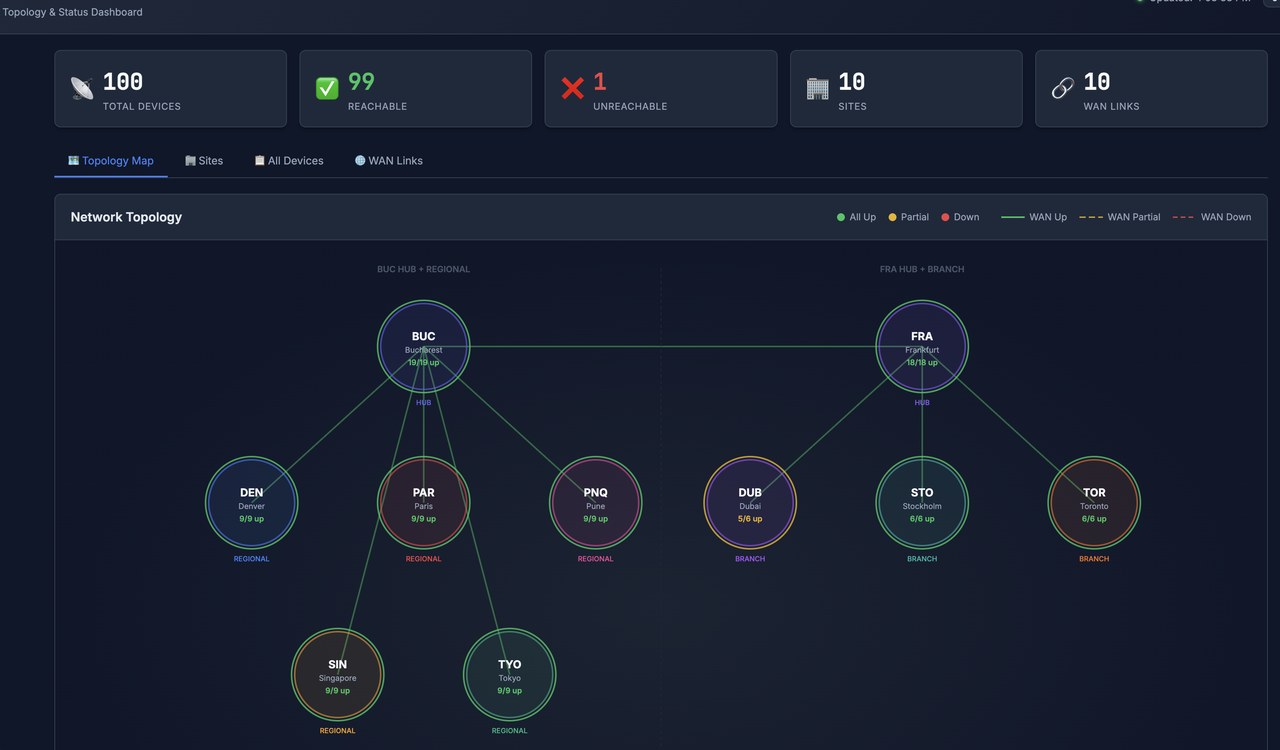Click the "REGIONAL" label under the PNQ node
The image size is (1280, 750).
(596, 559)
